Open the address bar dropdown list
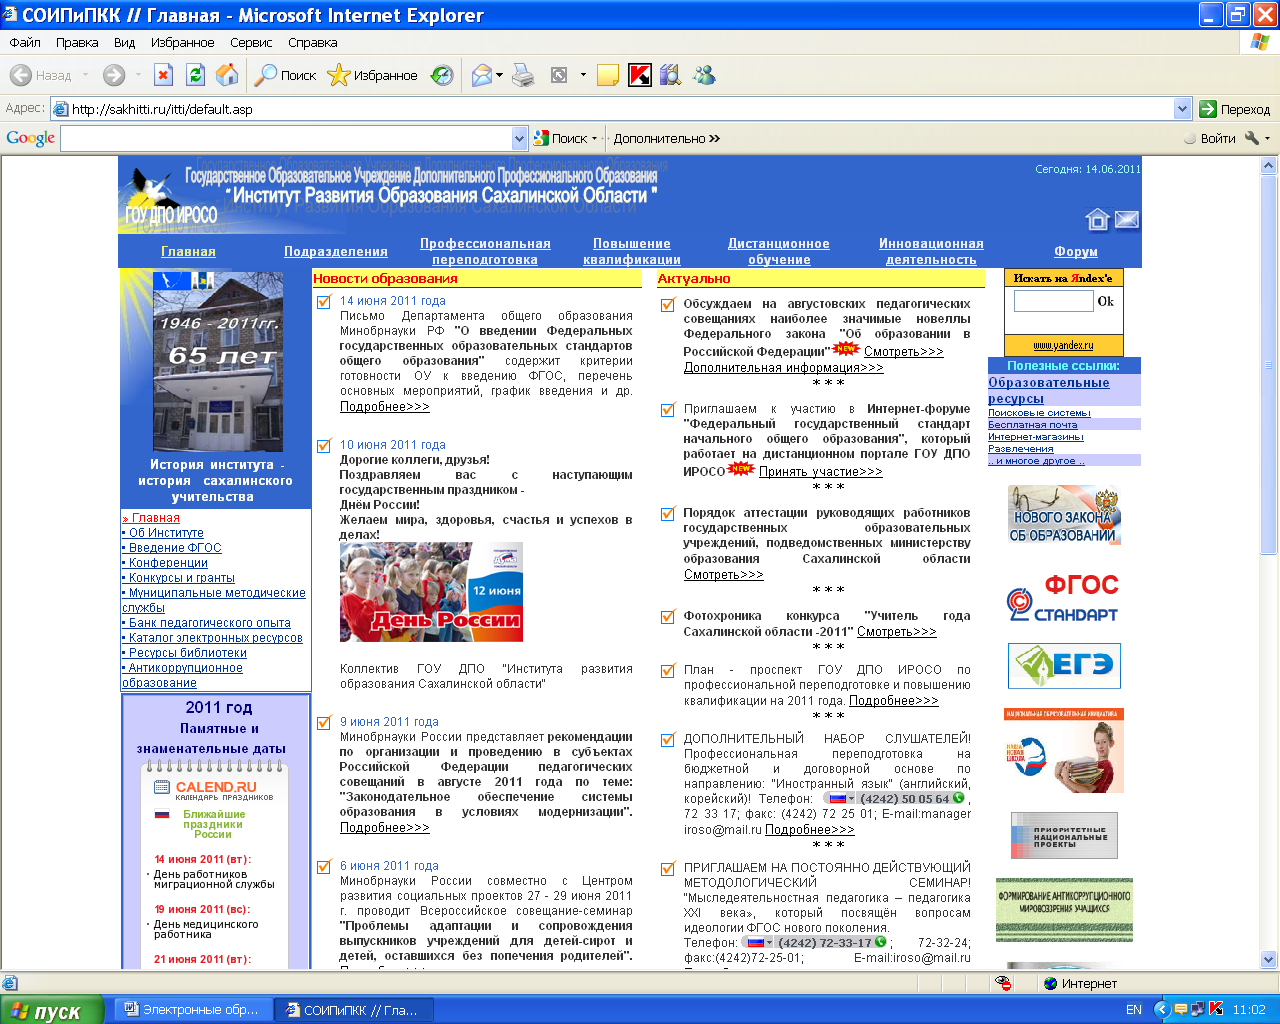This screenshot has height=1024, width=1280. point(1183,109)
